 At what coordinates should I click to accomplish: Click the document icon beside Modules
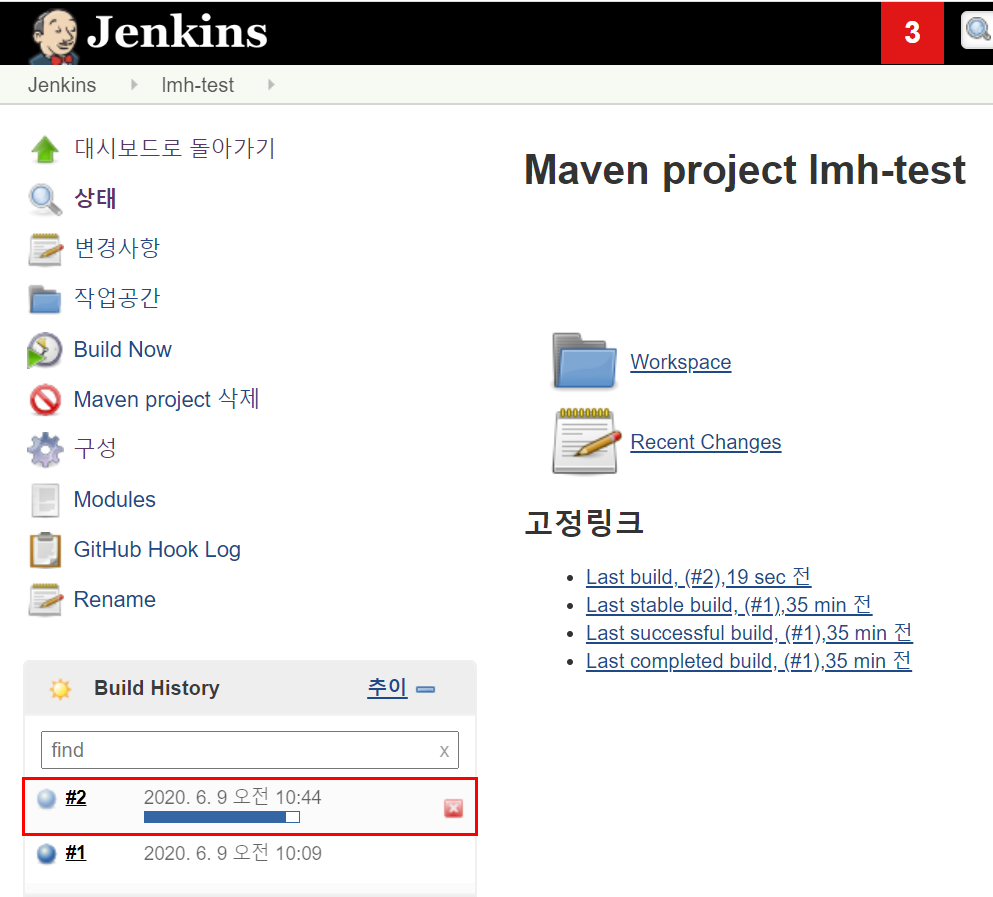click(x=45, y=500)
